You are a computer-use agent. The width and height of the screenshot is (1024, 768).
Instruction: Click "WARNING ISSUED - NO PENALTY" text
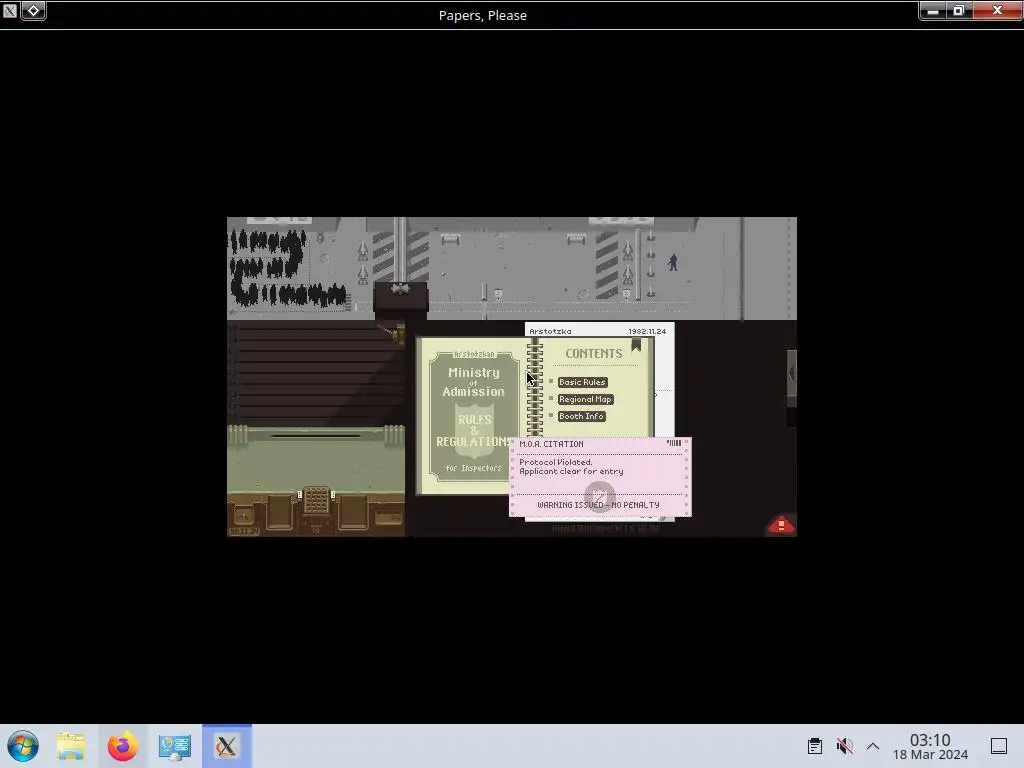[598, 505]
